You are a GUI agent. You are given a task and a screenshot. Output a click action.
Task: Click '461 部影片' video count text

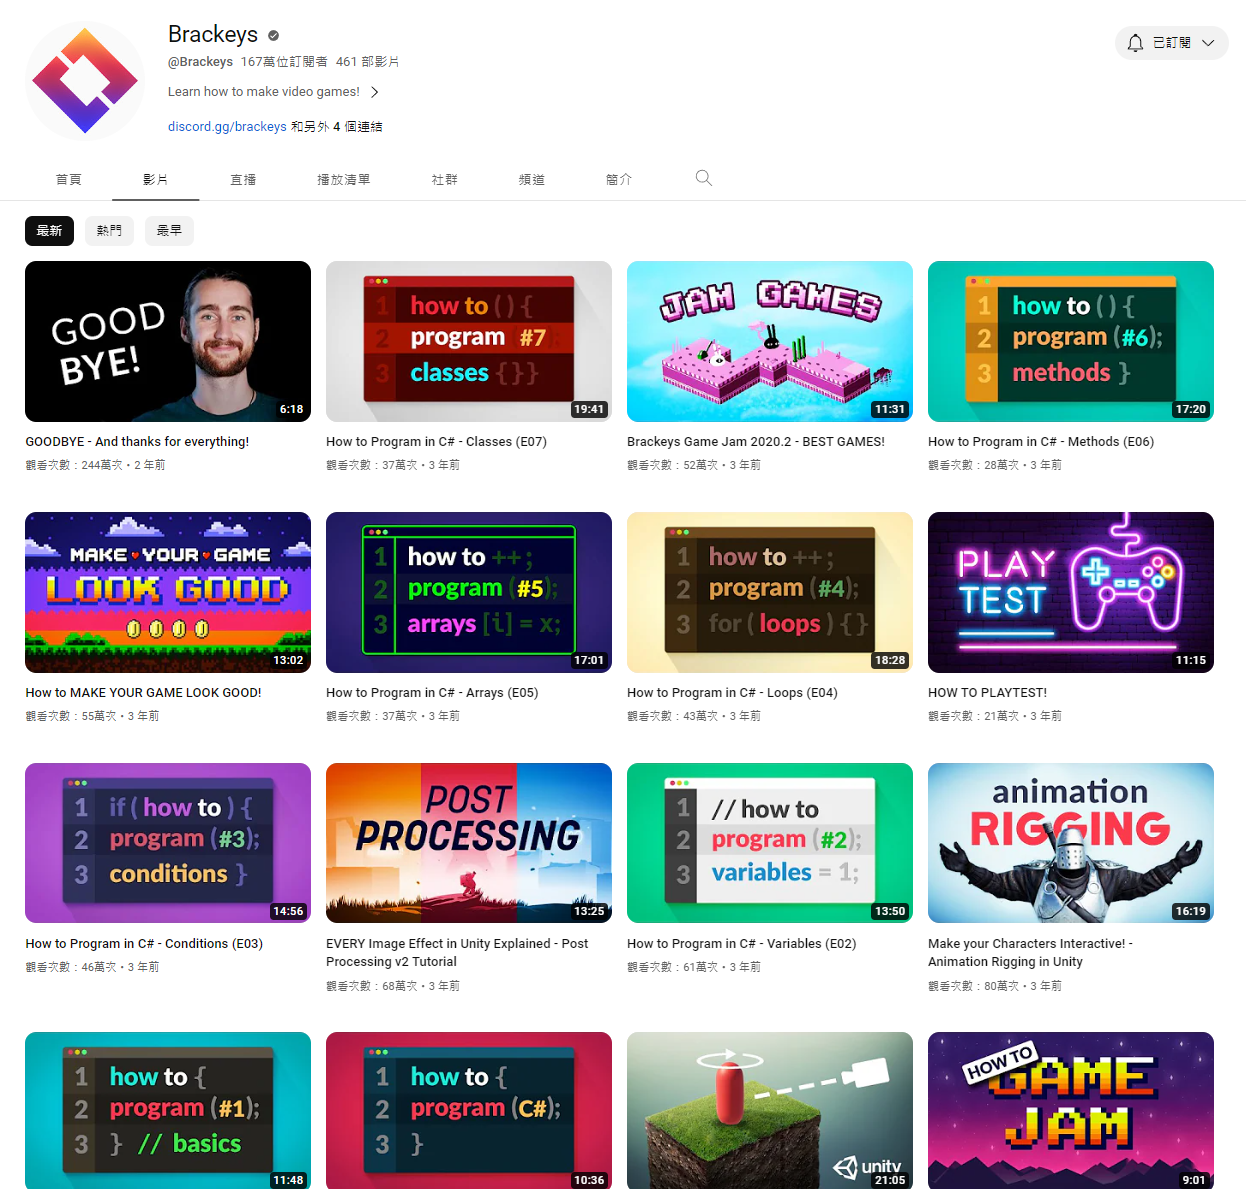point(368,62)
